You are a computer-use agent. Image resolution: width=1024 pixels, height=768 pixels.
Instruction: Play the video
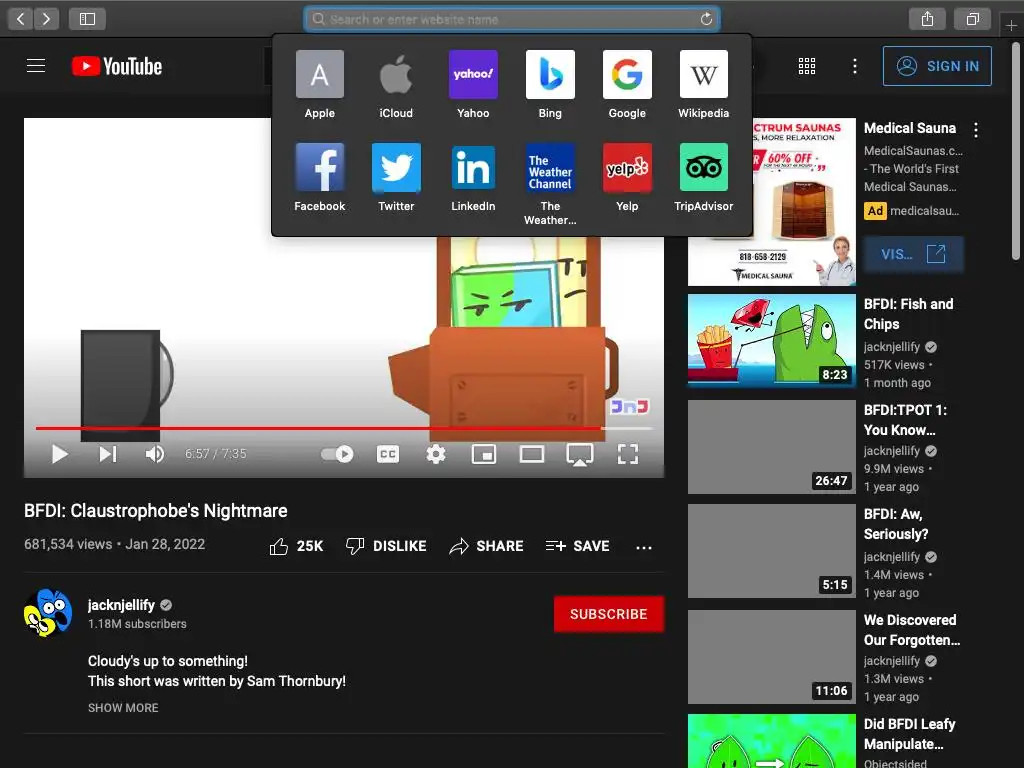click(59, 454)
